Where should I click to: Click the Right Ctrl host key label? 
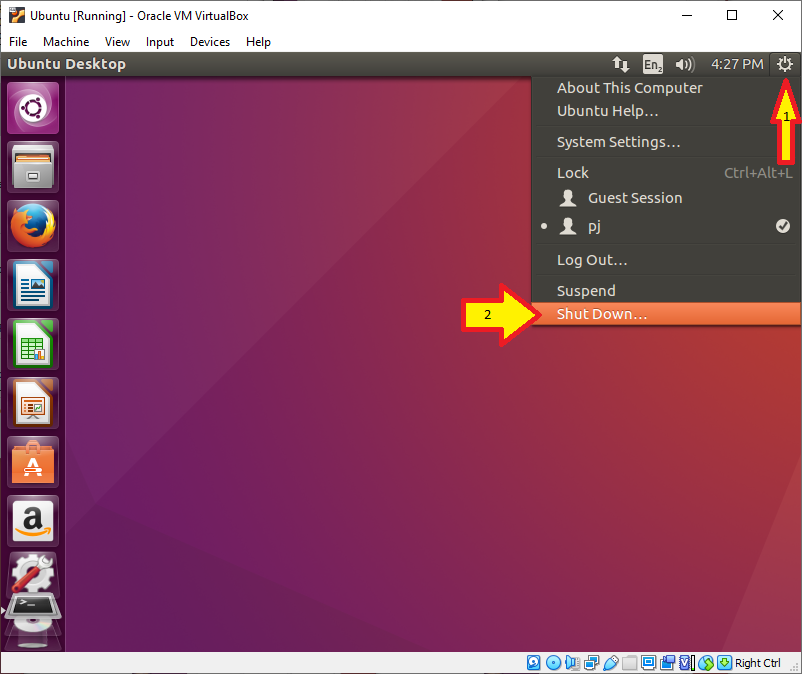coord(758,663)
